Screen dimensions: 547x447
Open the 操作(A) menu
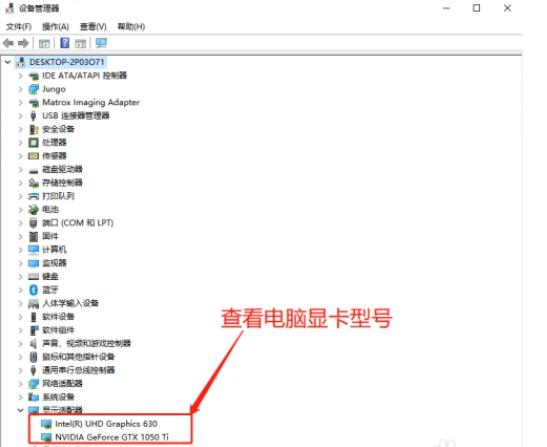click(x=55, y=27)
